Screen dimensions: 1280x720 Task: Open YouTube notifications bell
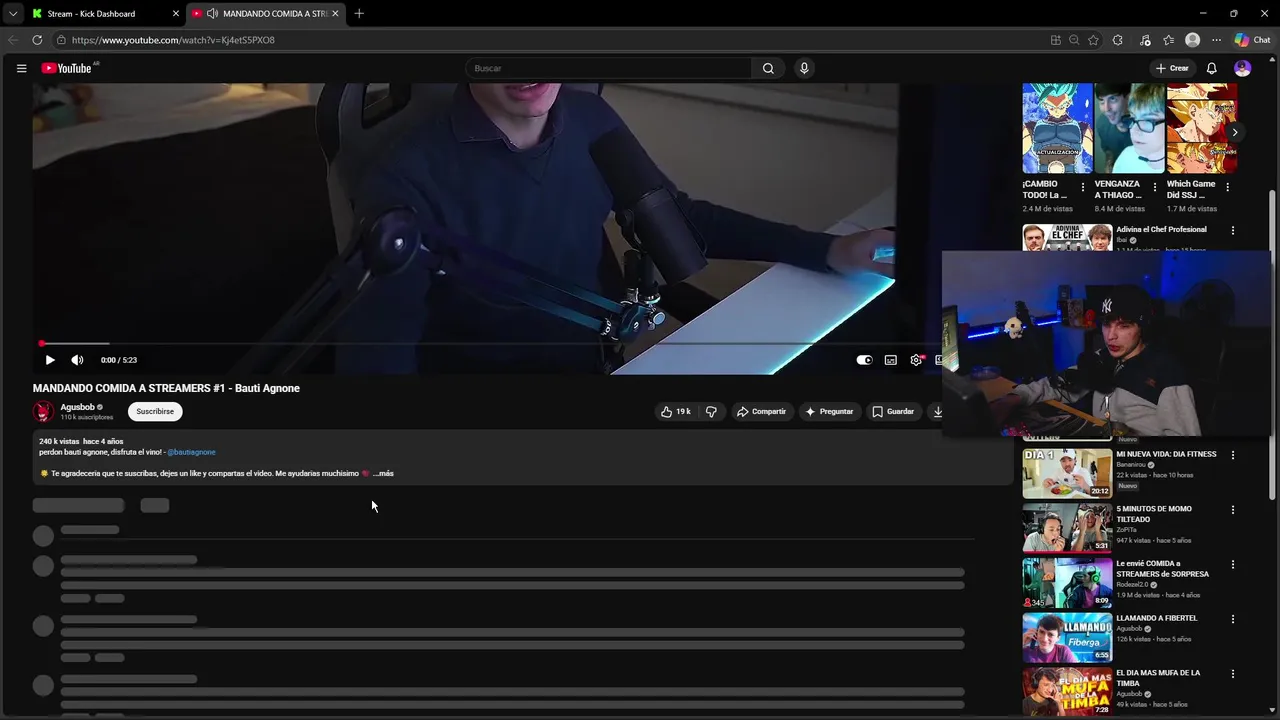[x=1211, y=68]
